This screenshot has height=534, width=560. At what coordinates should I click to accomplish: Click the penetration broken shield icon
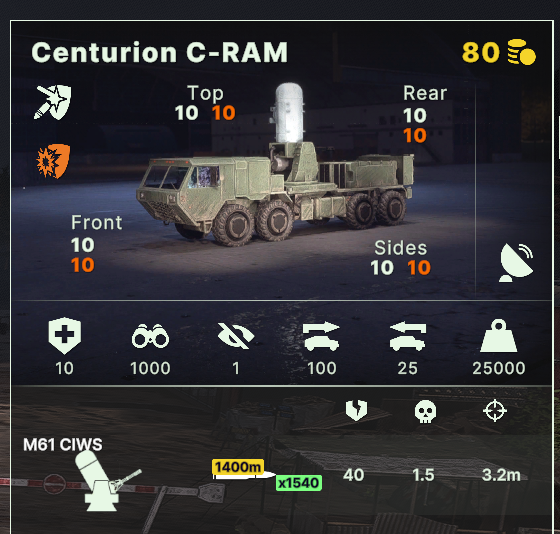point(356,410)
